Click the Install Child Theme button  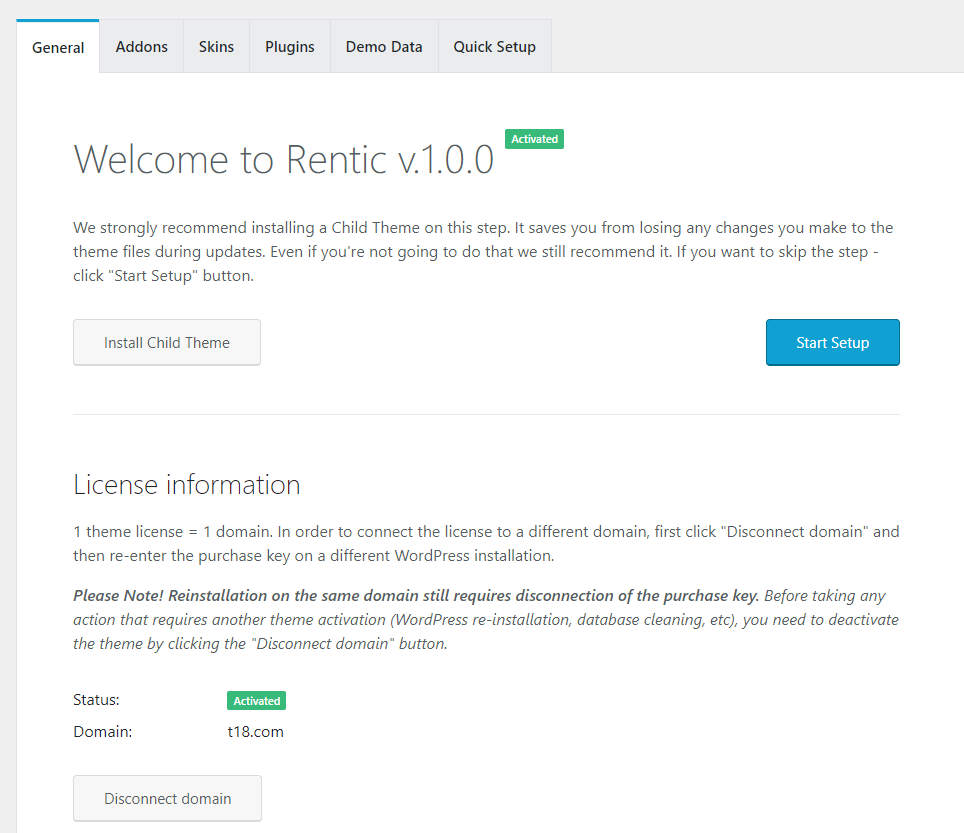pyautogui.click(x=167, y=342)
